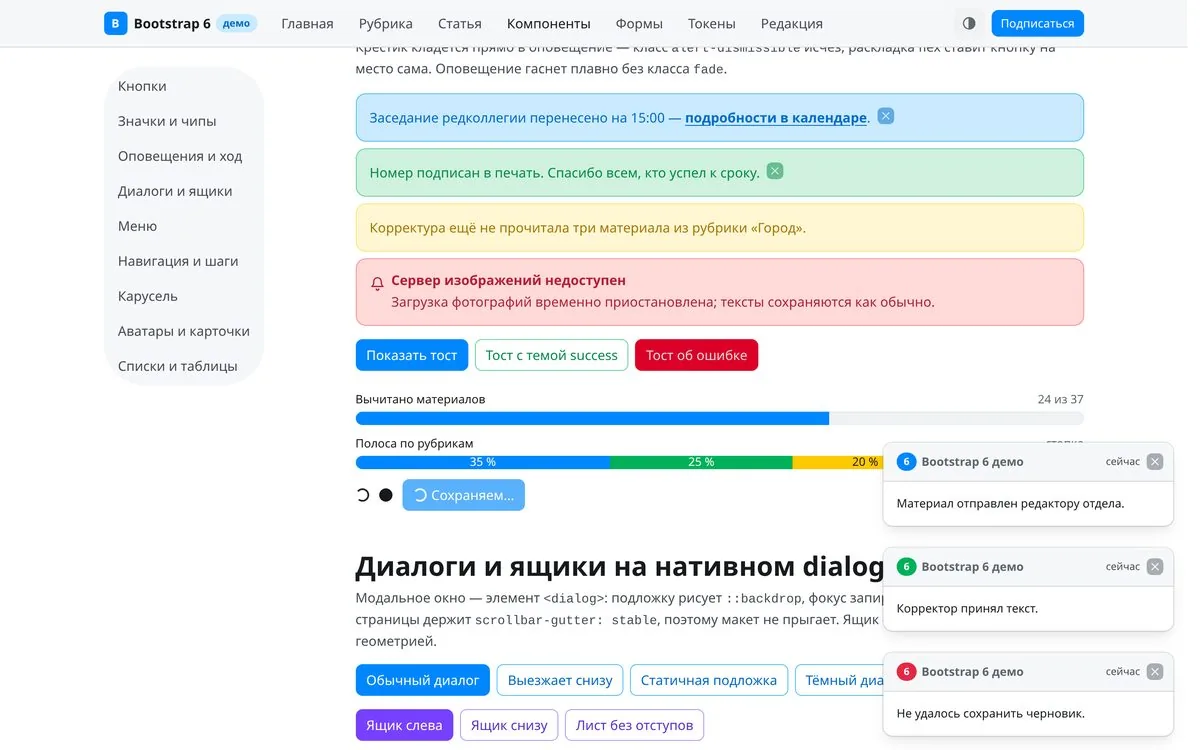Follow the 'подробности в календаре' link
The image size is (1200, 750).
click(776, 118)
